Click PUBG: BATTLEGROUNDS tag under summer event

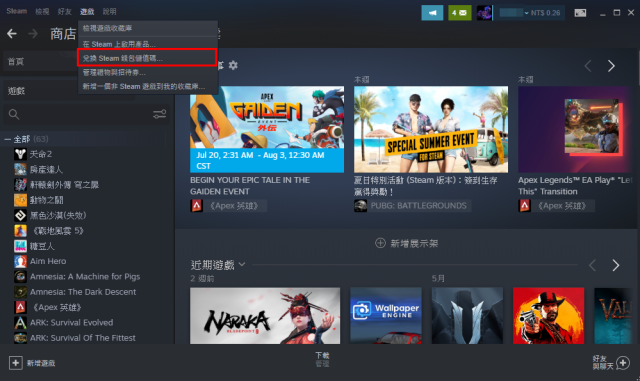point(412,206)
